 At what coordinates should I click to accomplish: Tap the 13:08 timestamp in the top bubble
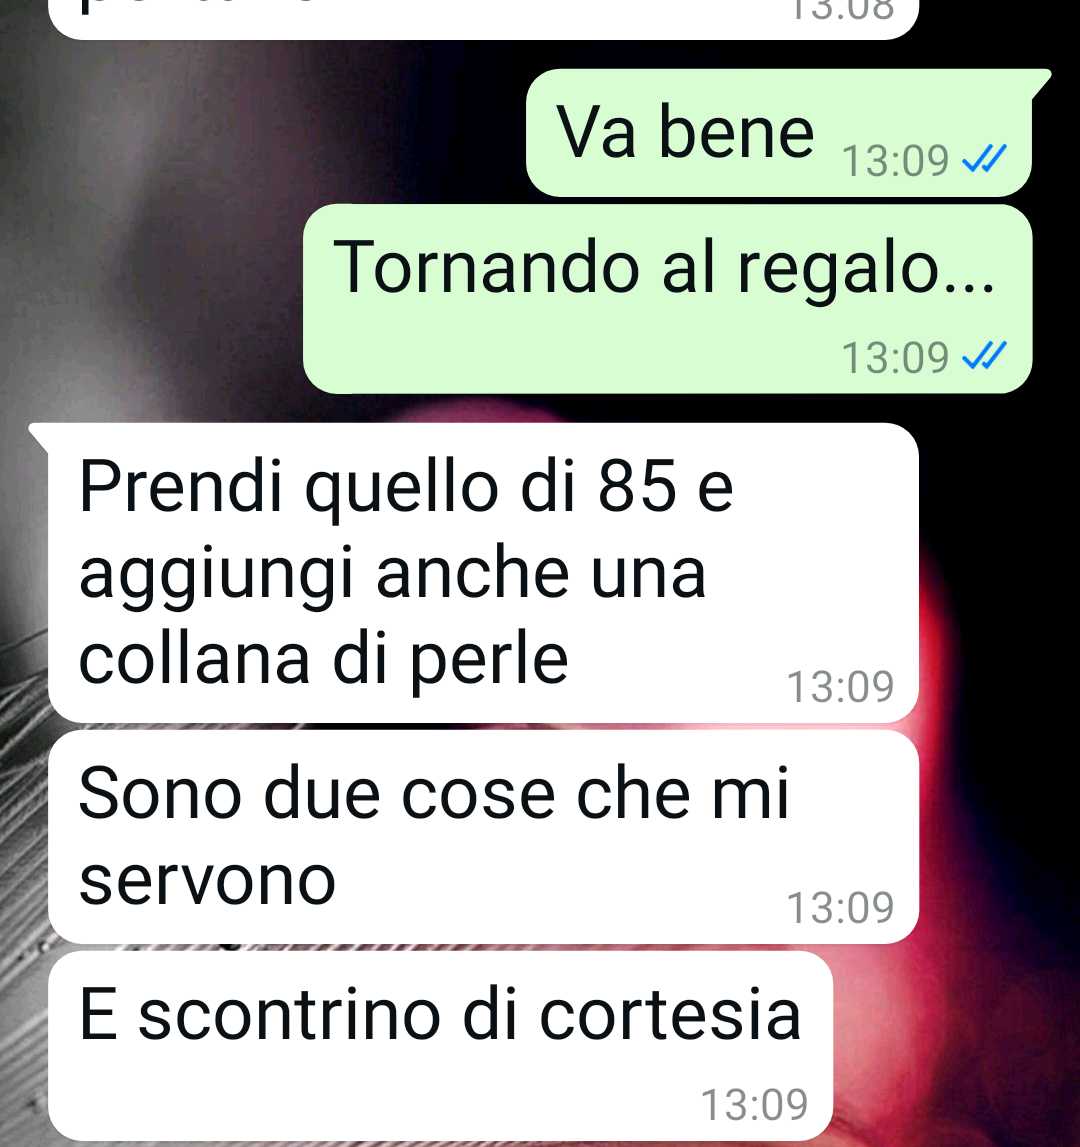coord(841,10)
